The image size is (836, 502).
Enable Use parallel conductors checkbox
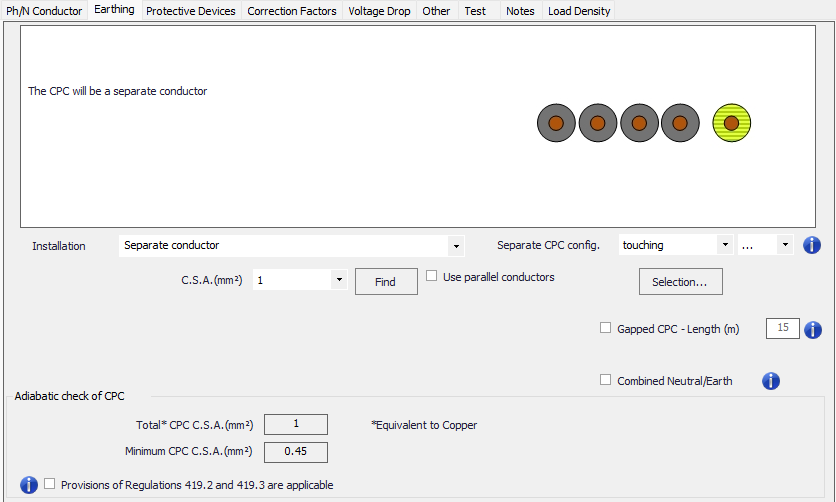pyautogui.click(x=432, y=277)
